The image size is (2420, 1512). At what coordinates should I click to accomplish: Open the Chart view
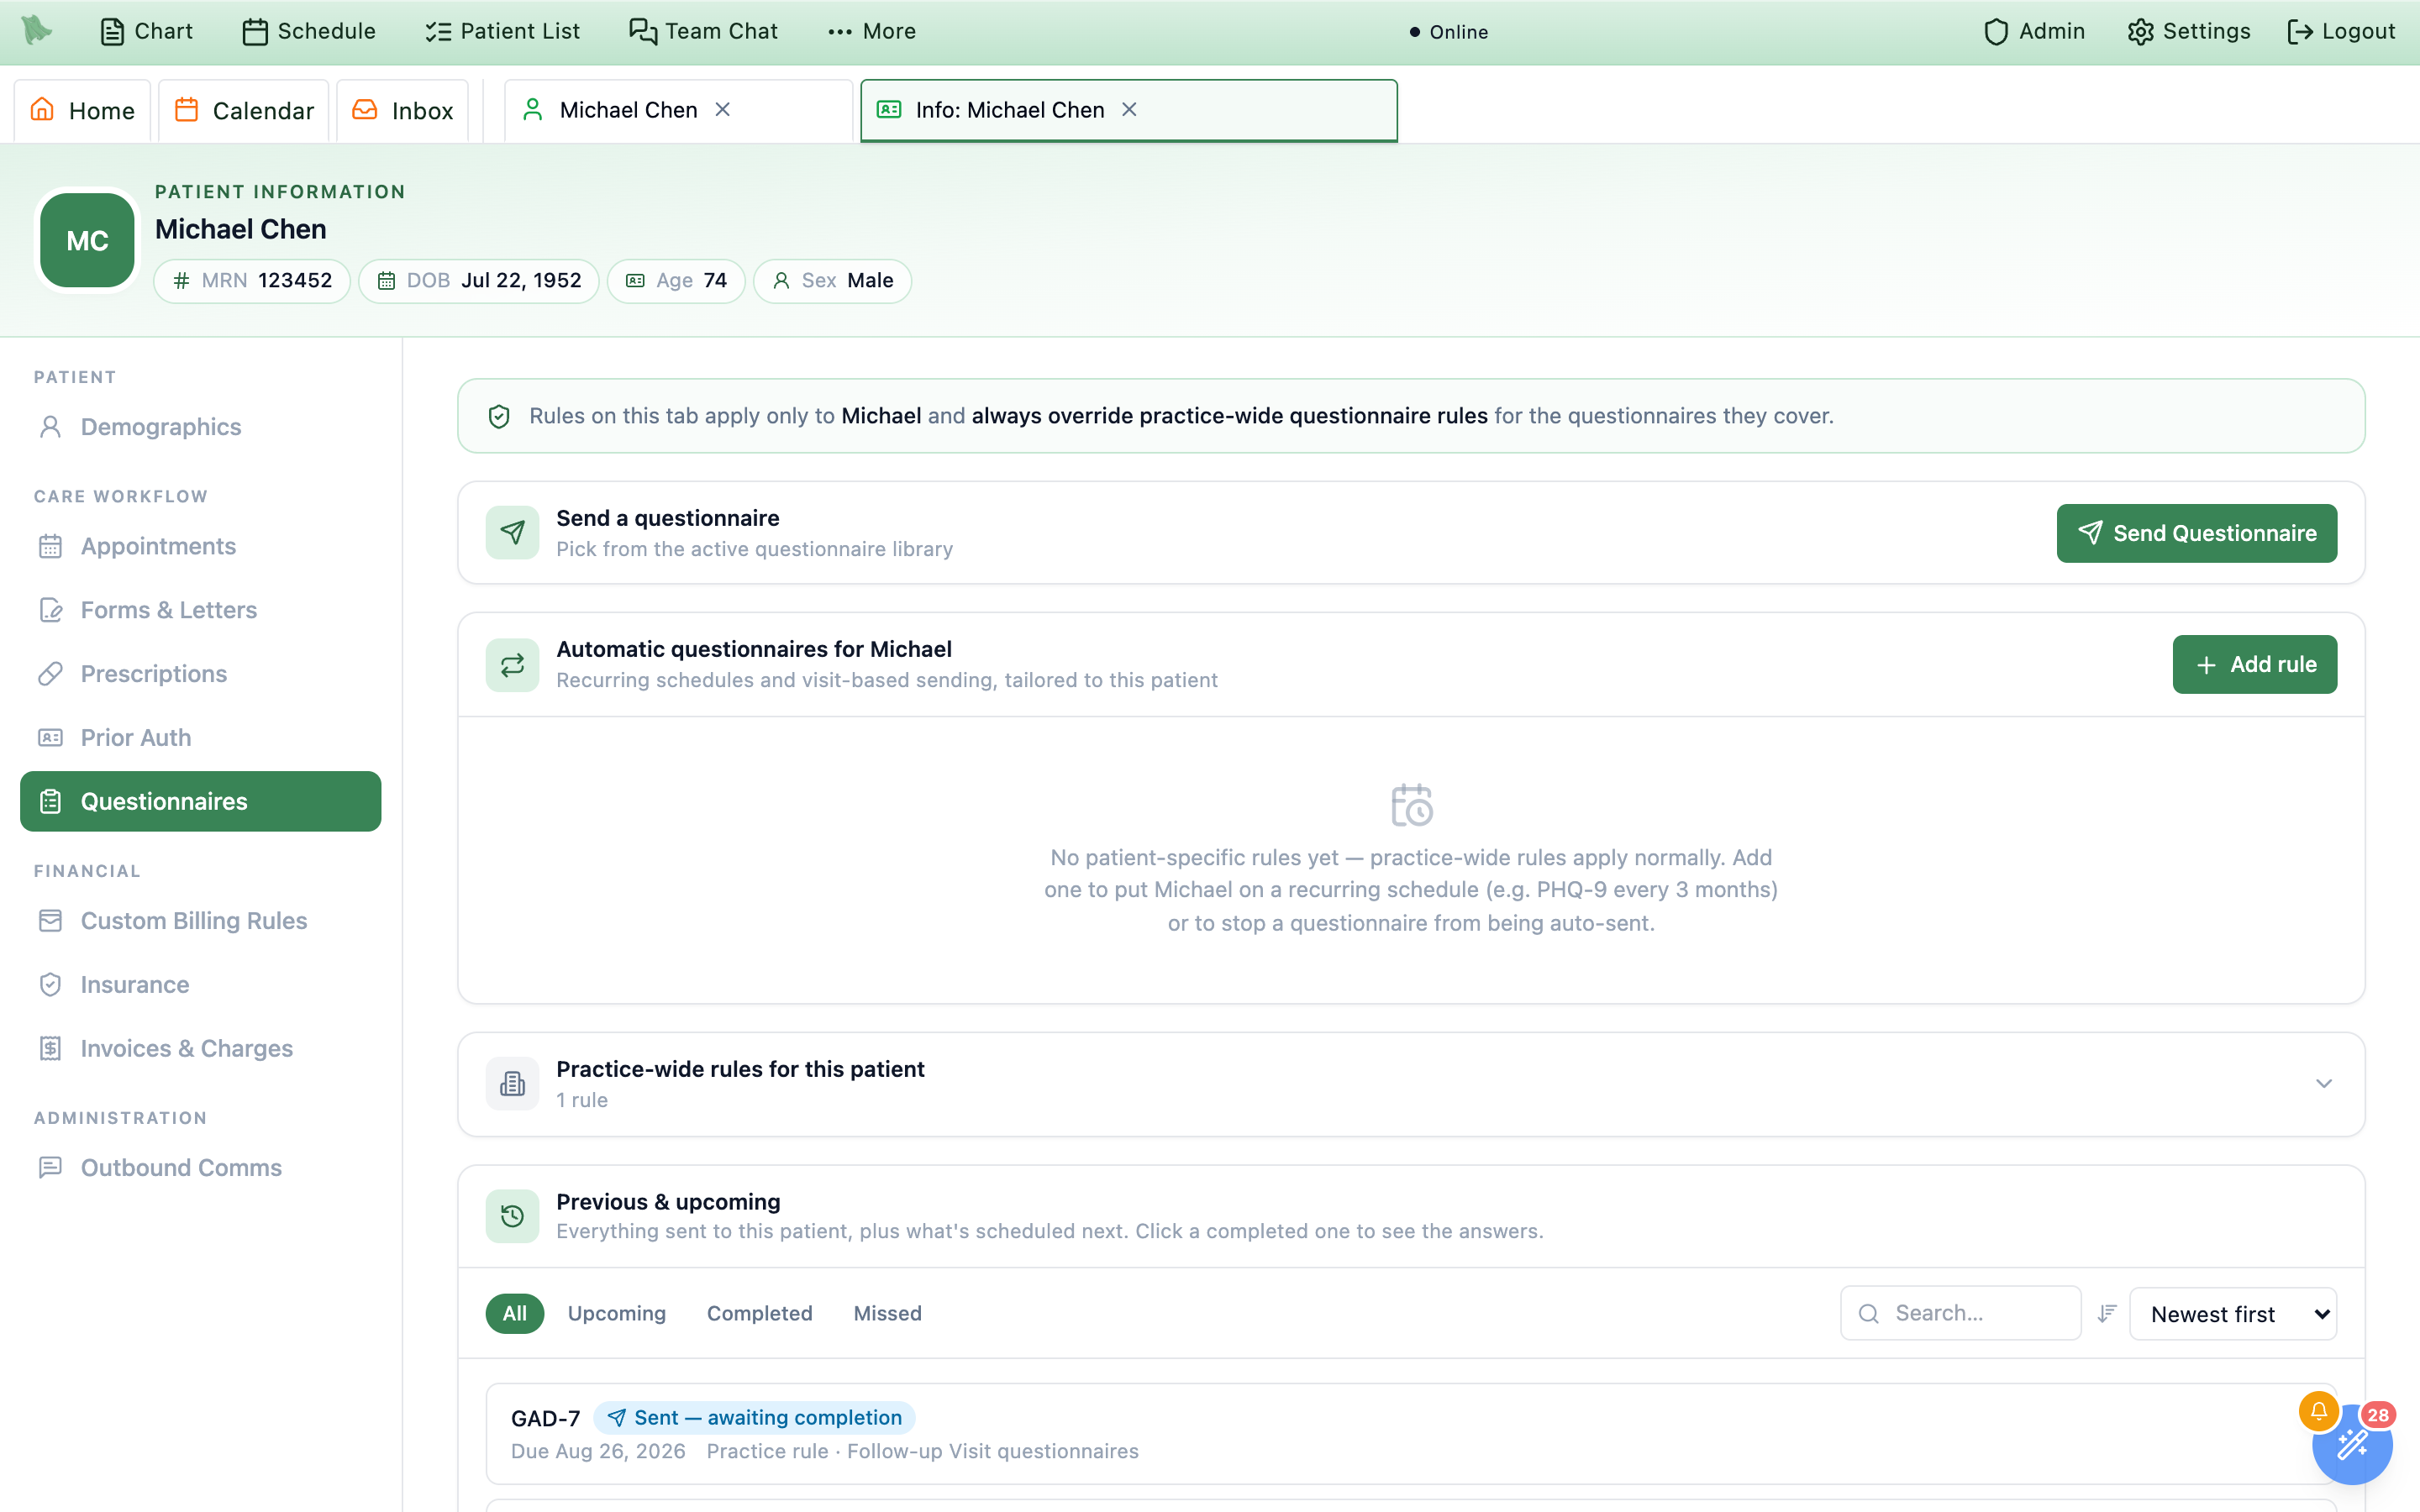pyautogui.click(x=146, y=31)
